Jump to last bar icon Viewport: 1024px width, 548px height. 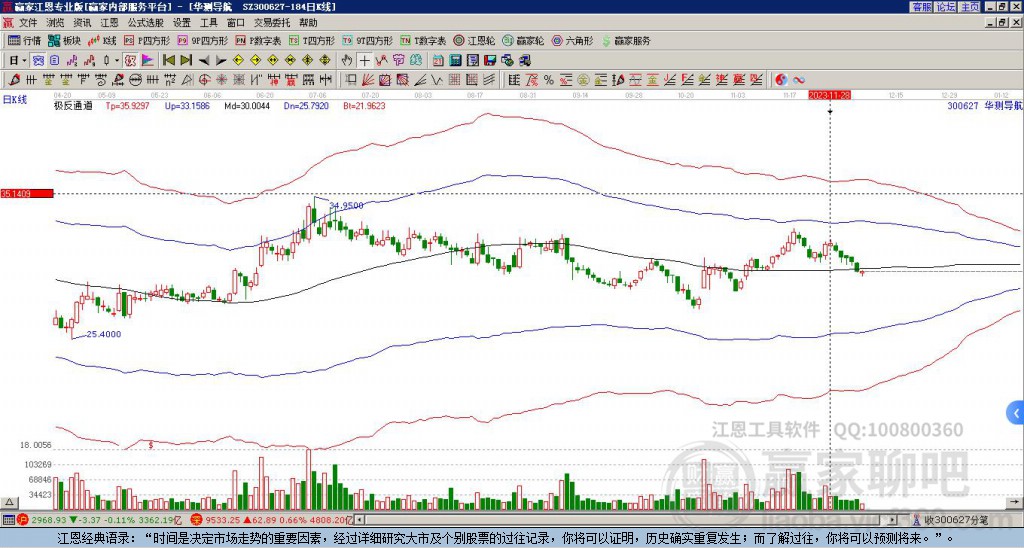186,60
